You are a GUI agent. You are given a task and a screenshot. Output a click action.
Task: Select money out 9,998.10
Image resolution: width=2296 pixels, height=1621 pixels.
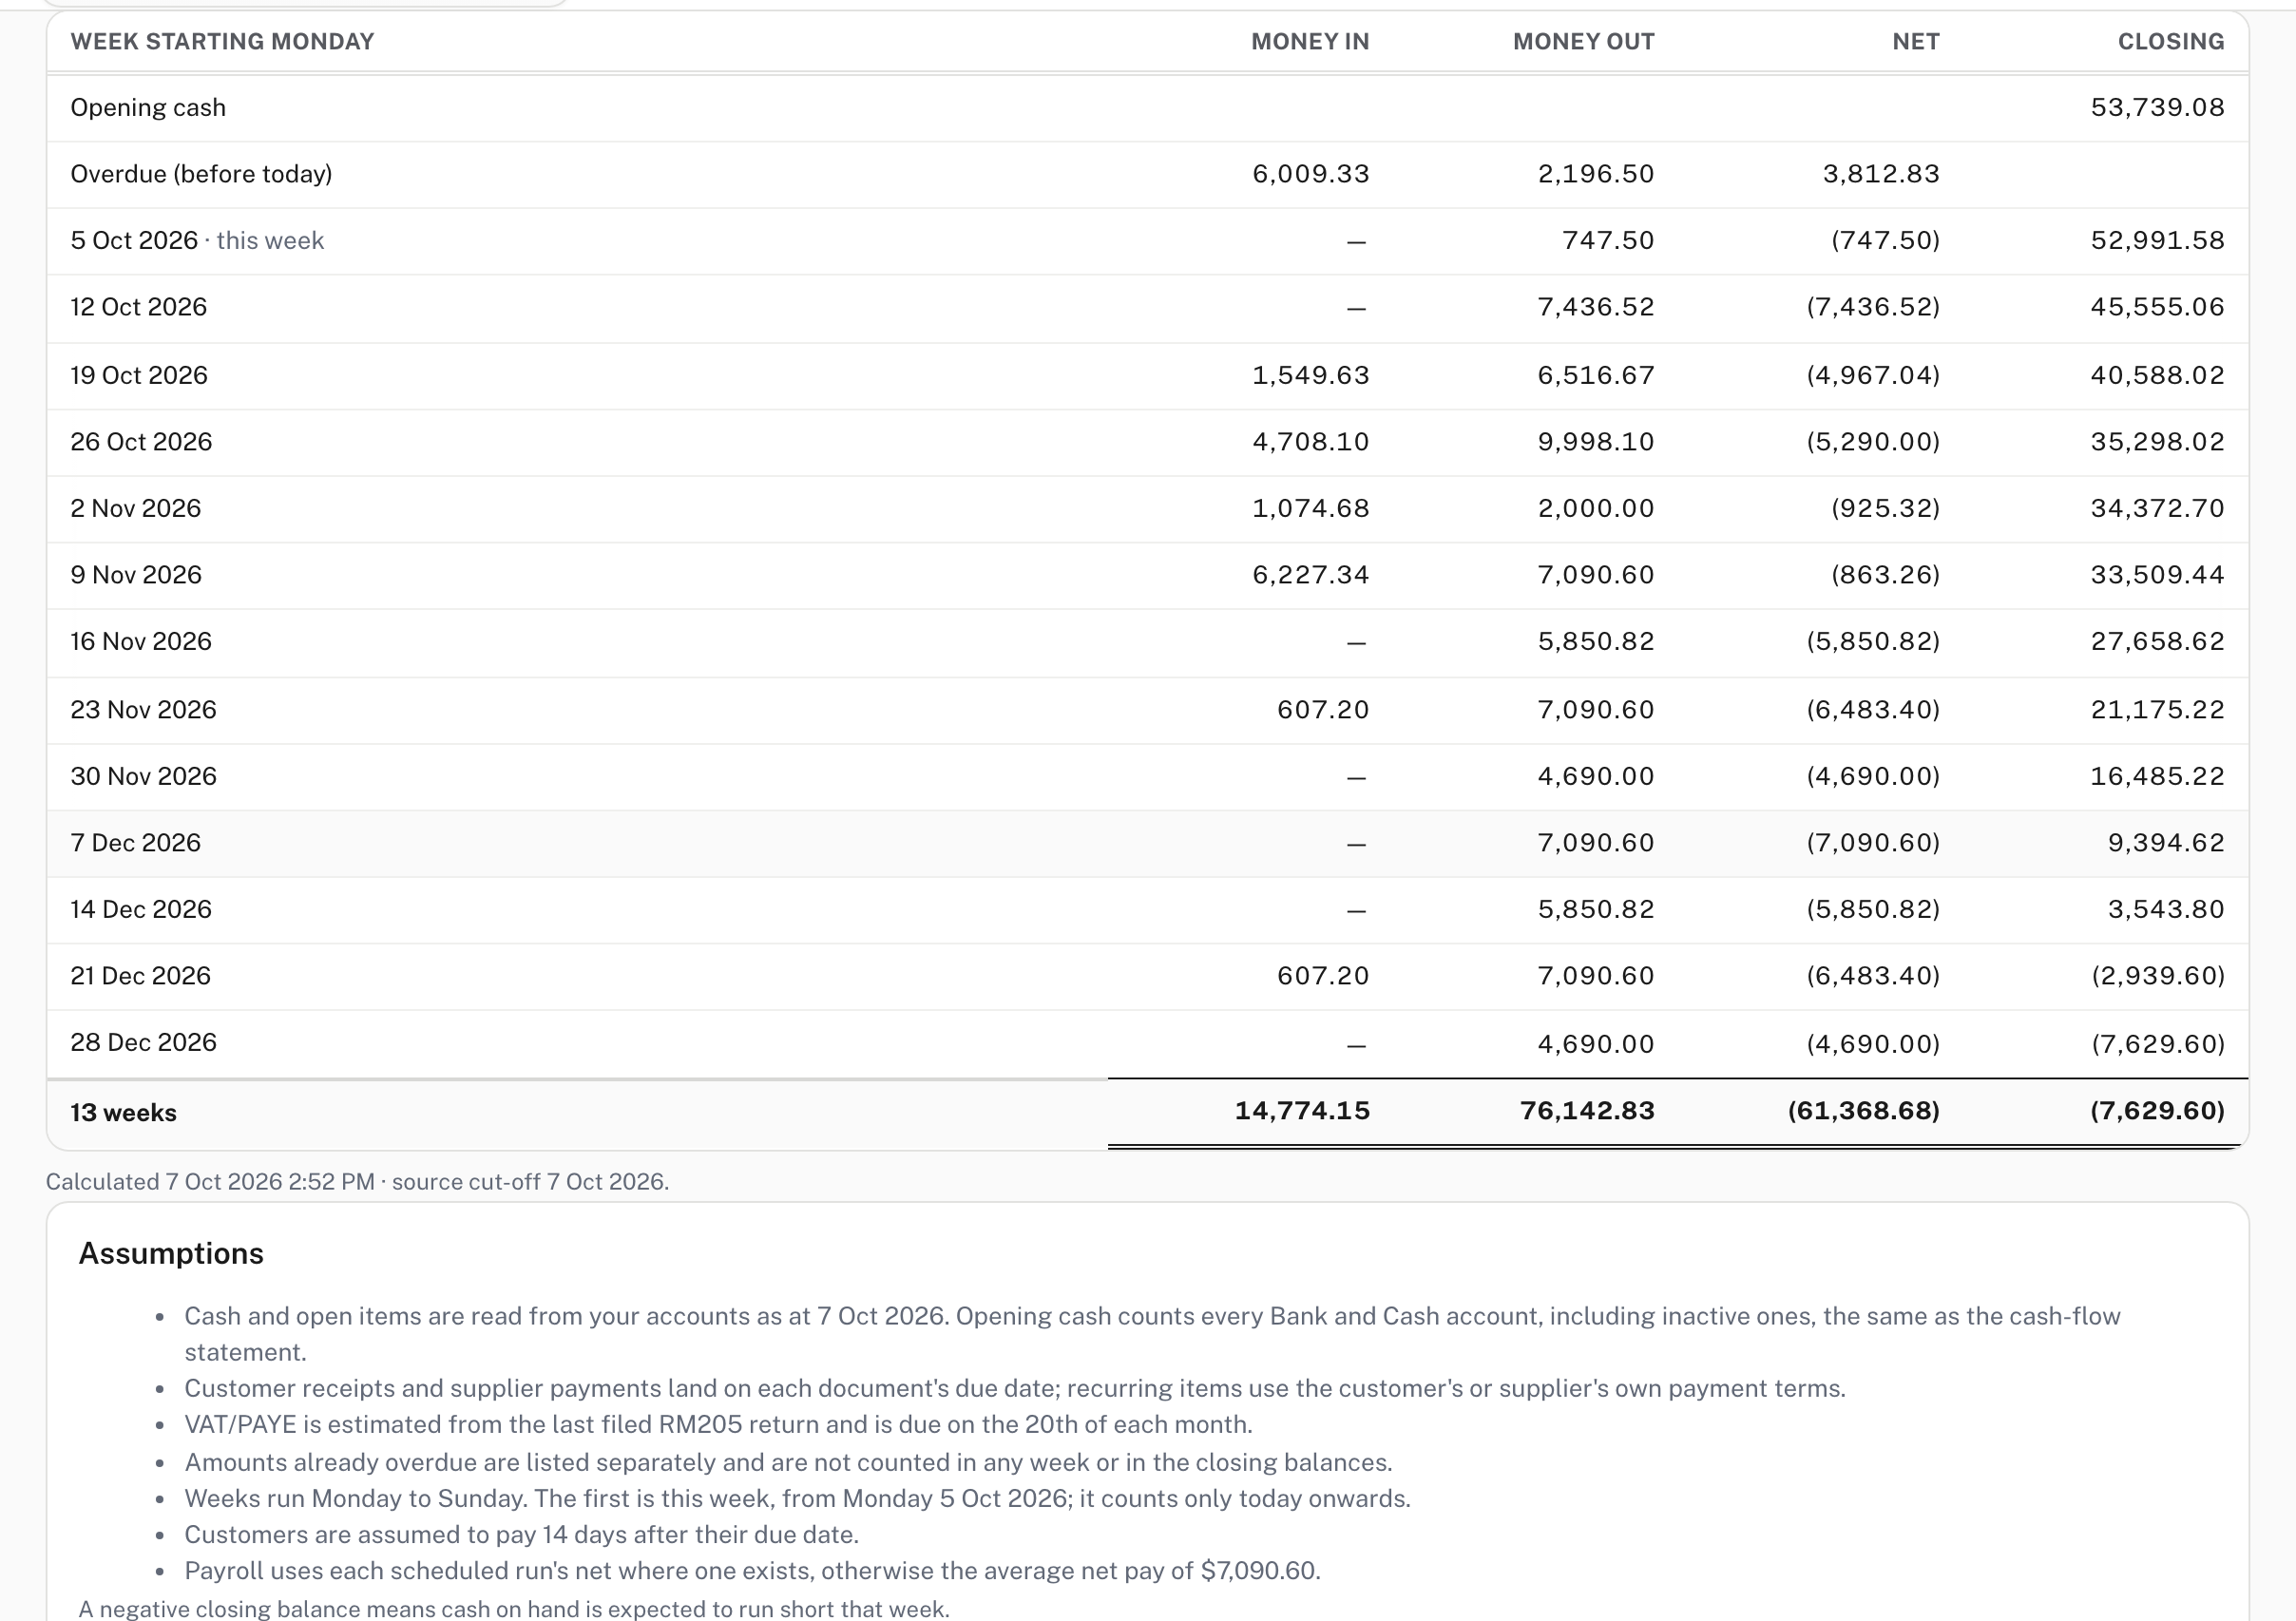(1596, 442)
